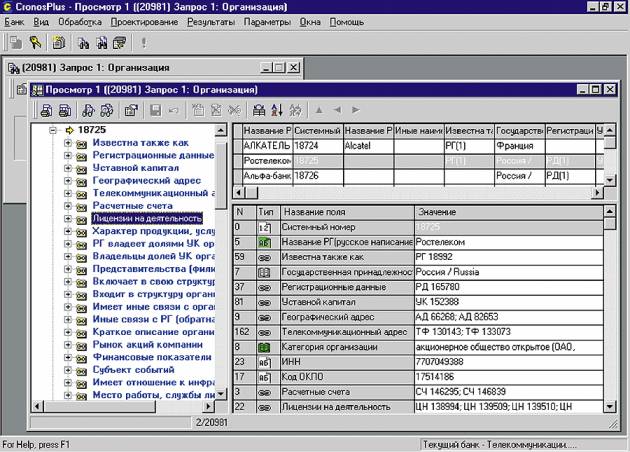Click the form window icon beside main toolbar binoculars

(x=119, y=43)
